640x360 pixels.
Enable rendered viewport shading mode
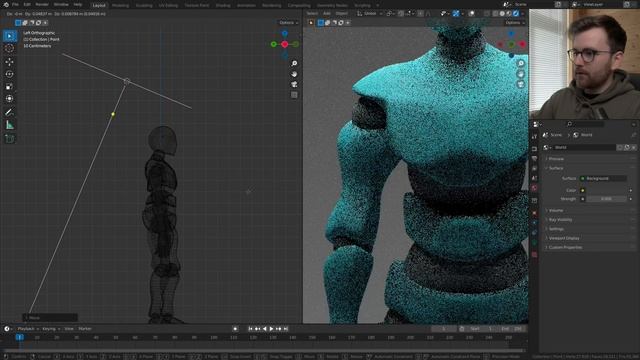click(x=516, y=13)
